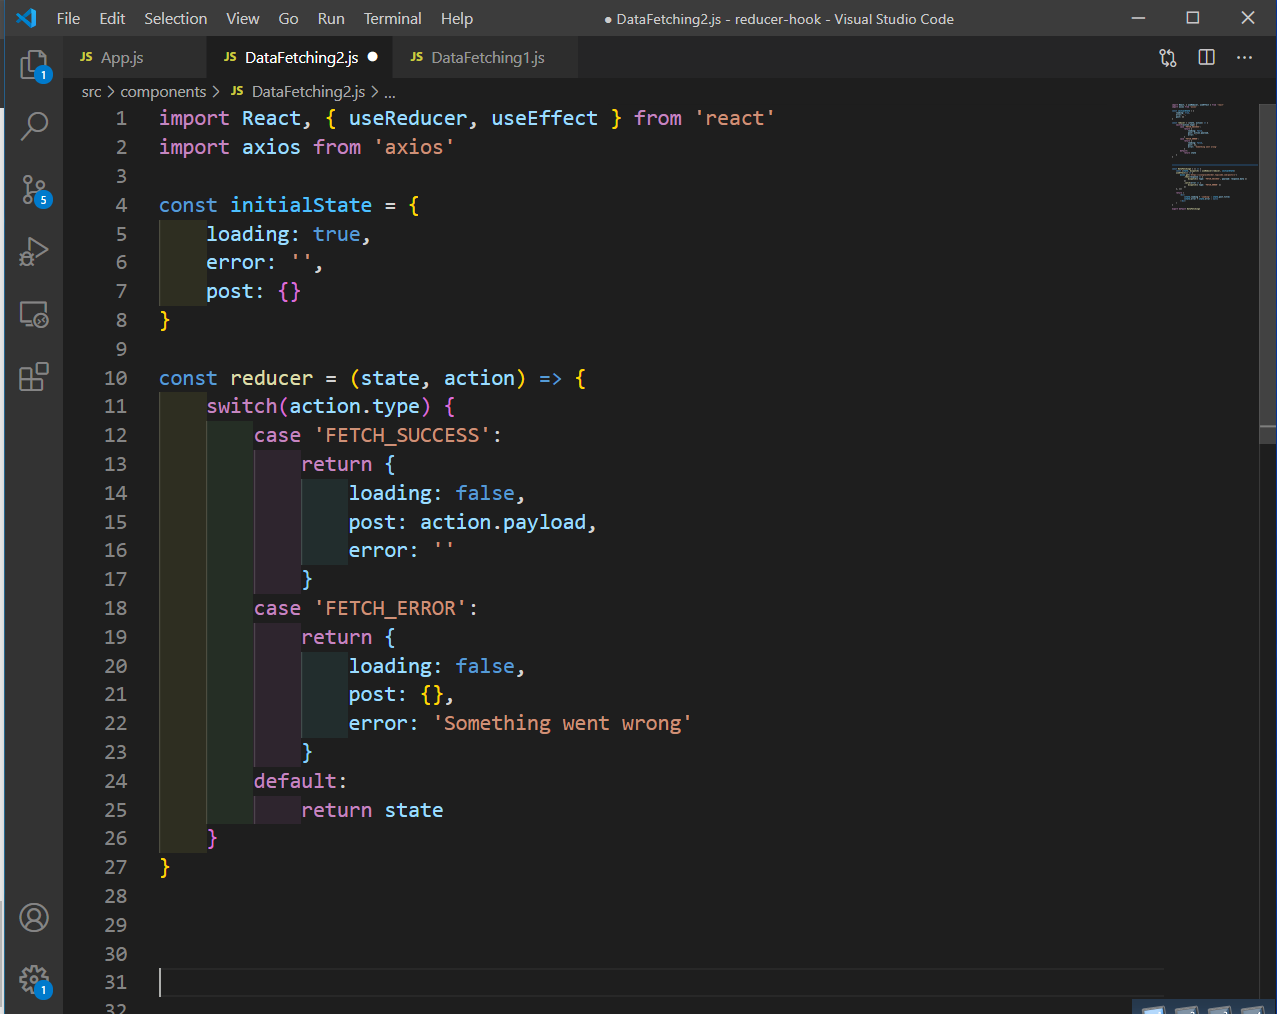Viewport: 1277px width, 1014px height.
Task: Open the Run and Debug view
Action: pos(34,252)
